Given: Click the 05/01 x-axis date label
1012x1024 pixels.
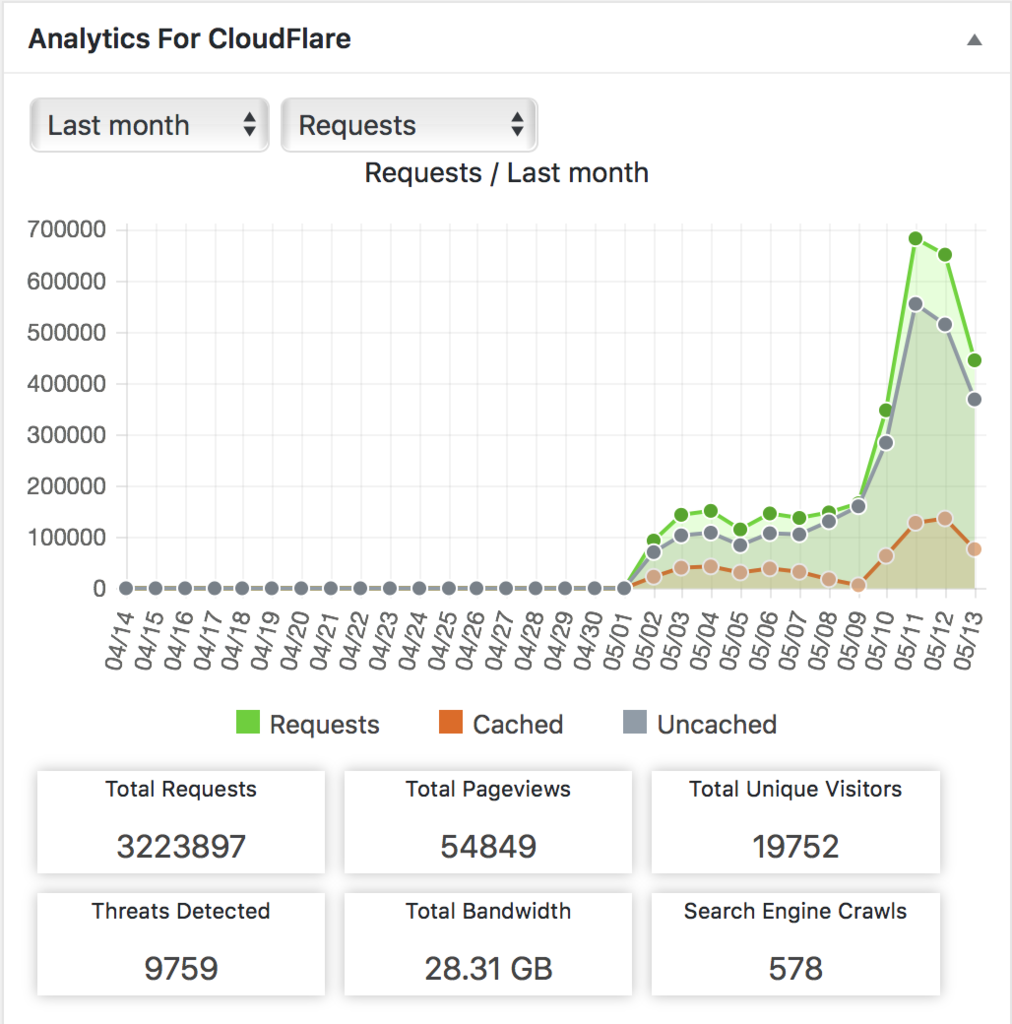Looking at the screenshot, I should point(618,641).
